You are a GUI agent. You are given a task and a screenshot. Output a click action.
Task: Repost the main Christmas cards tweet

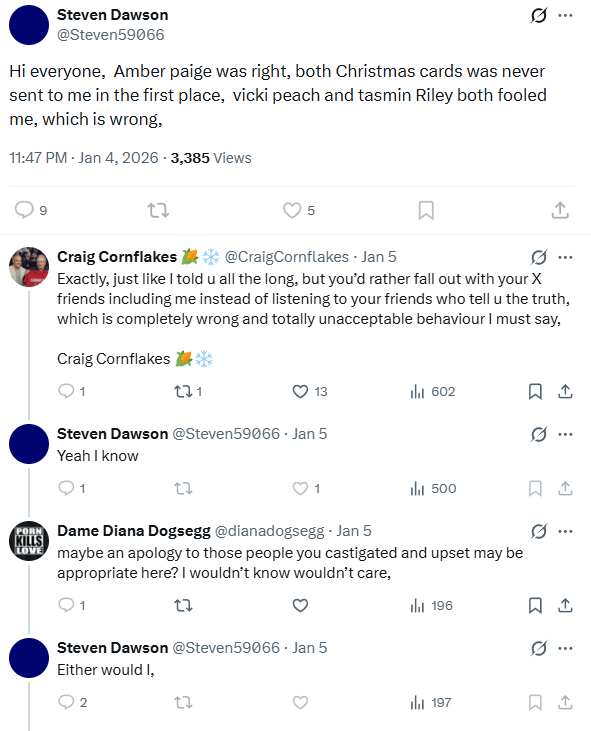pyautogui.click(x=158, y=211)
